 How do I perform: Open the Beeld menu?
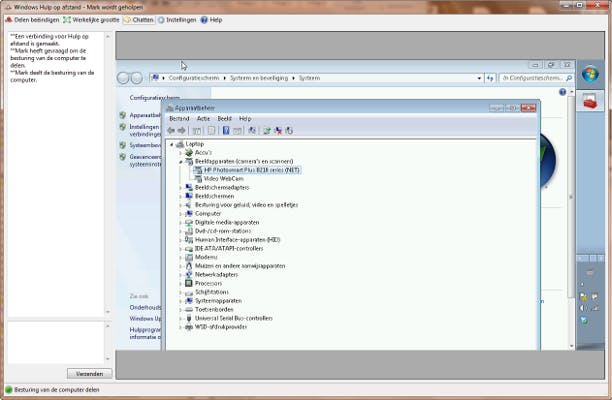224,119
